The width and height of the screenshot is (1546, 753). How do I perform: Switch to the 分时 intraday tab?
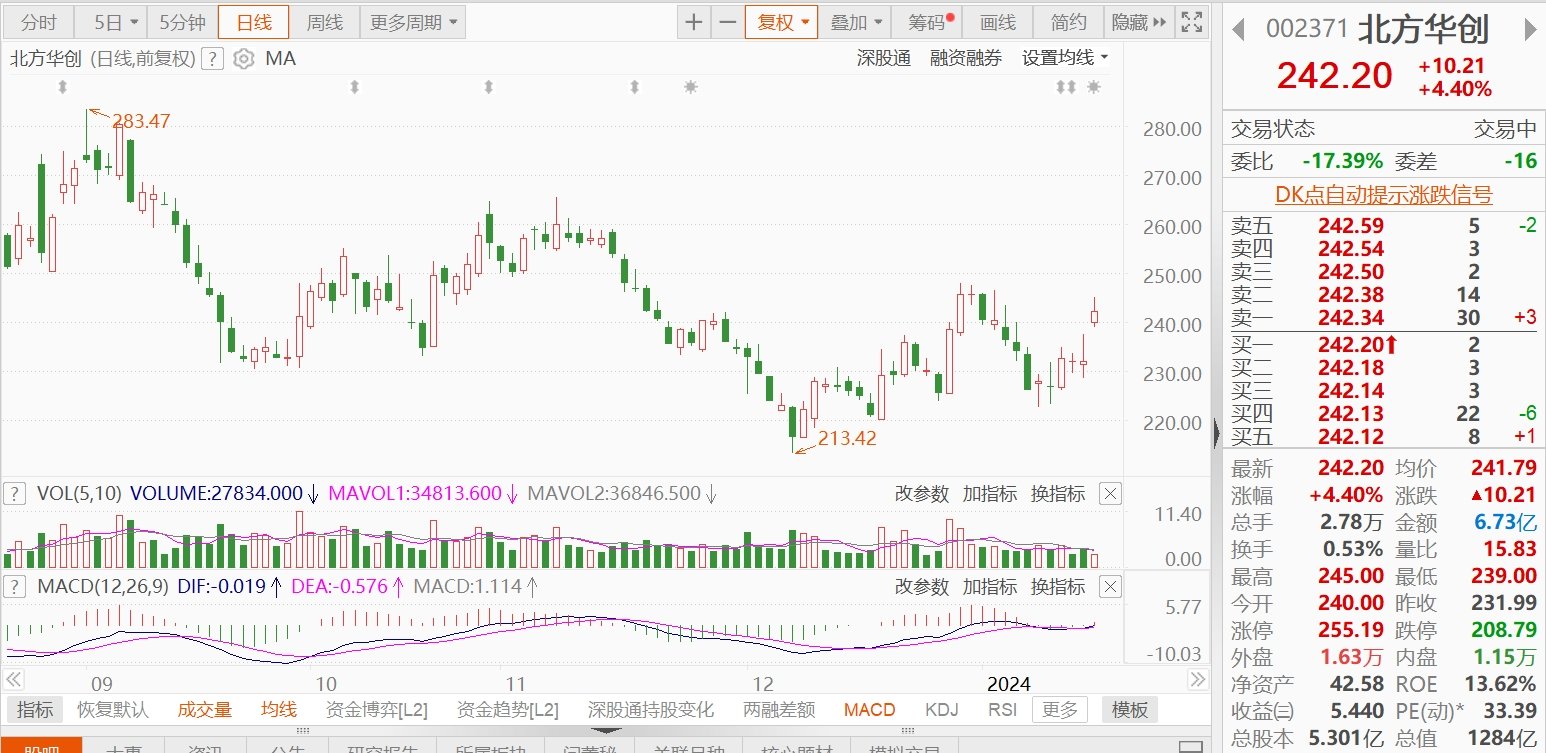[39, 22]
